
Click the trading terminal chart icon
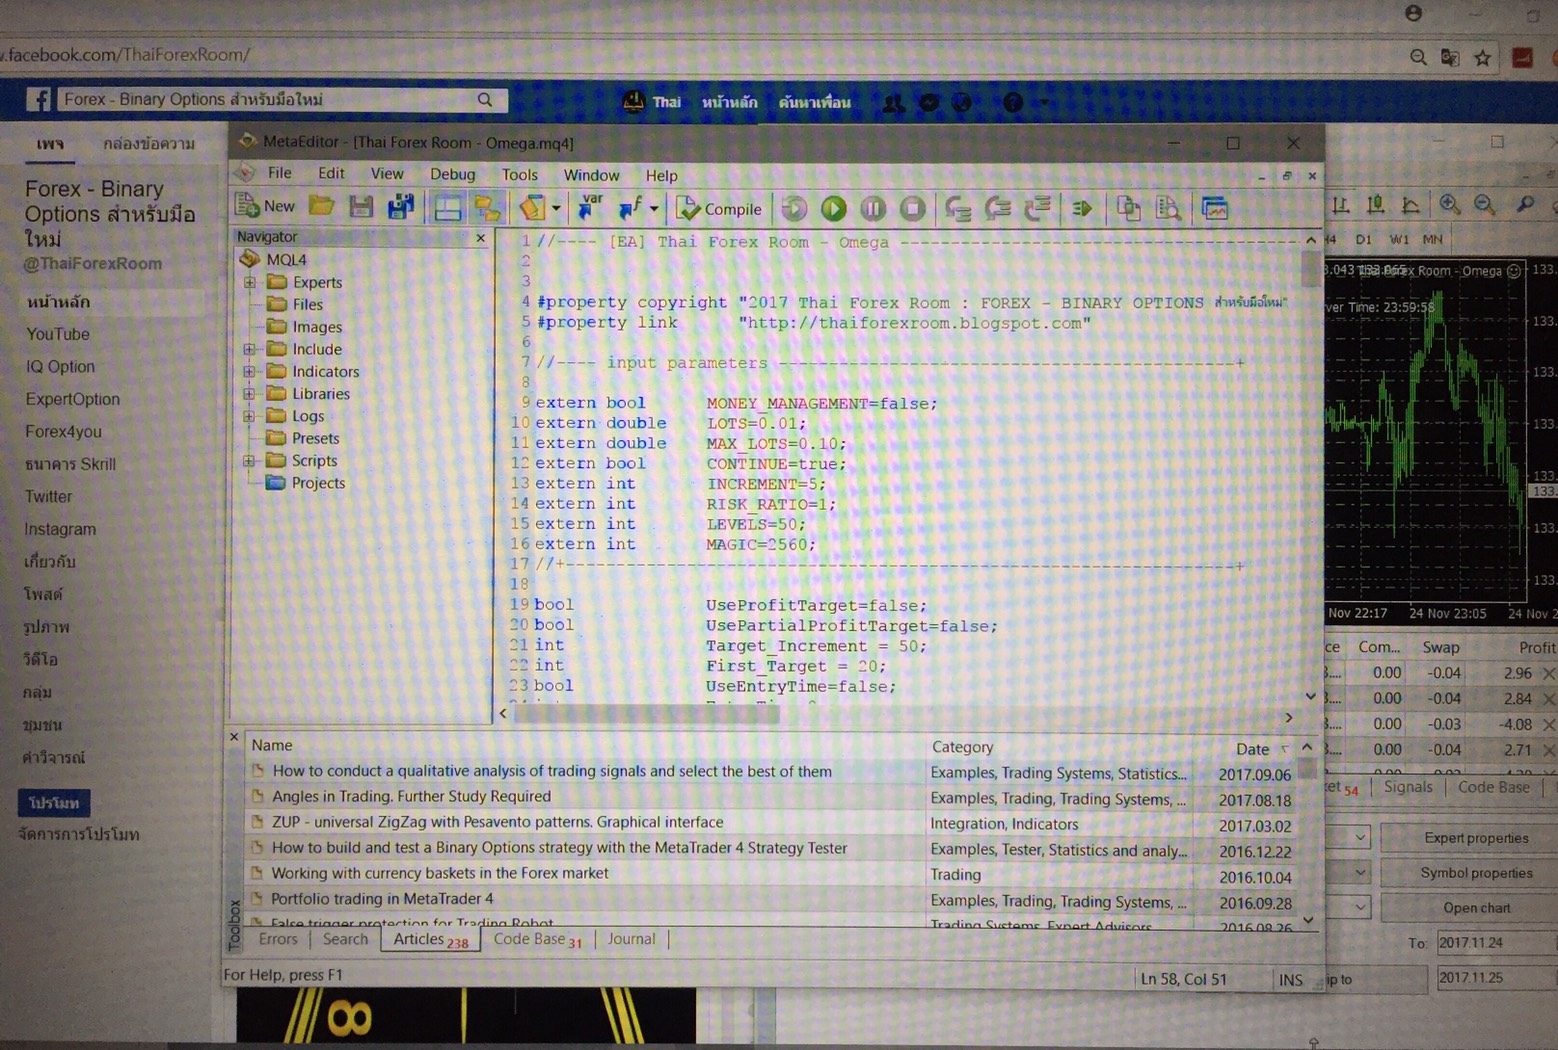[1214, 208]
